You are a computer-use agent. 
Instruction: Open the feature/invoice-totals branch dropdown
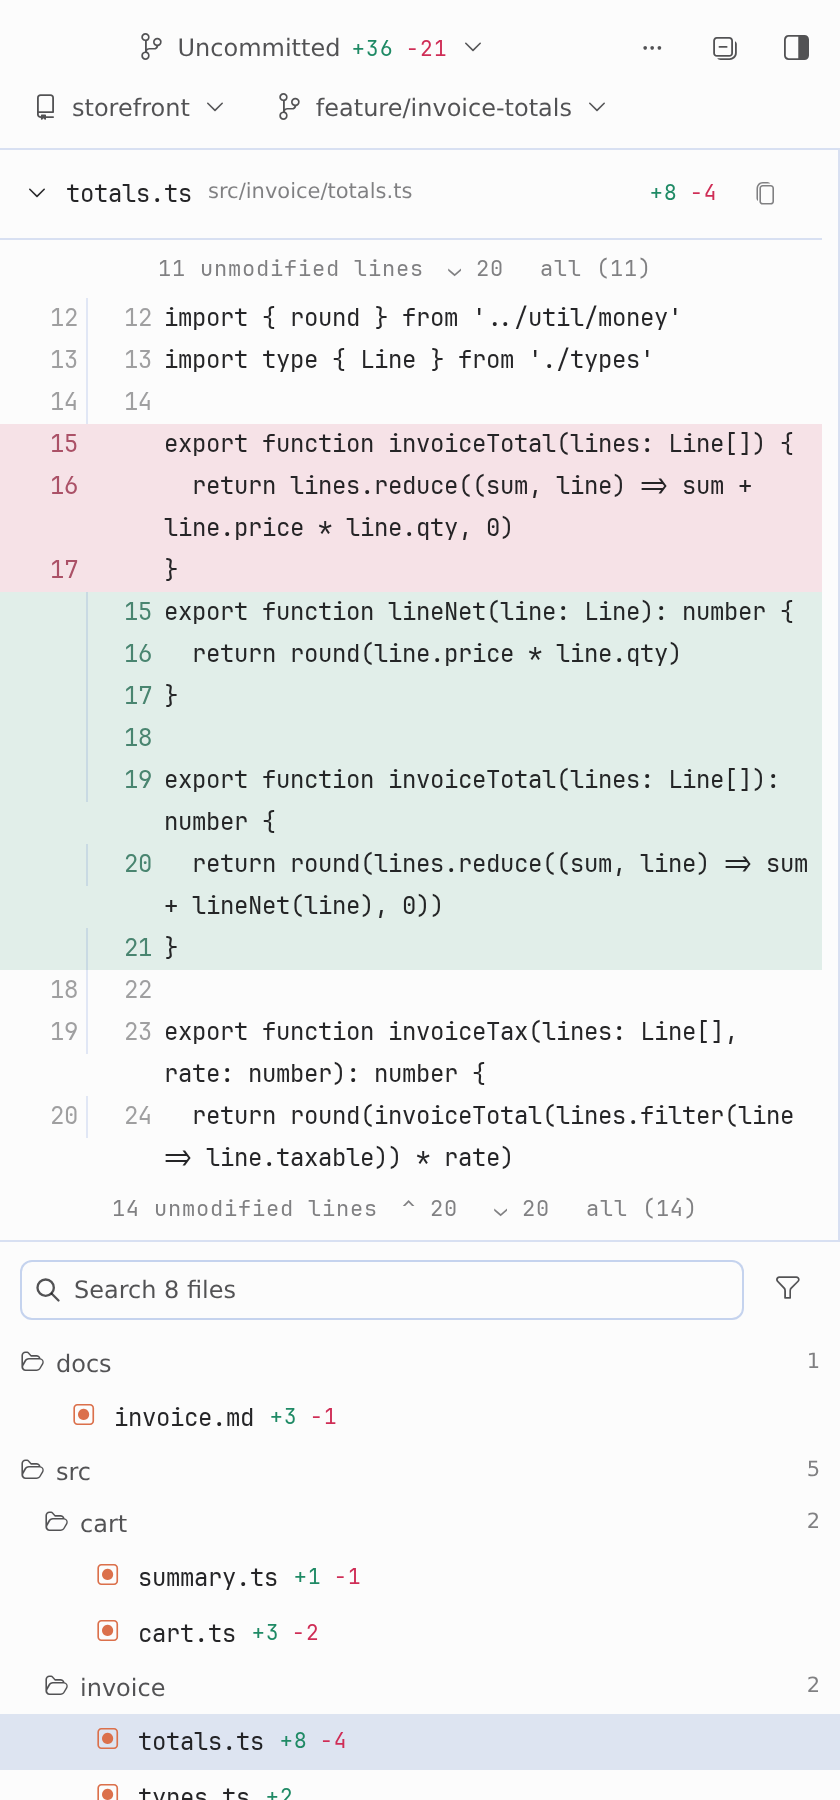[x=442, y=107]
